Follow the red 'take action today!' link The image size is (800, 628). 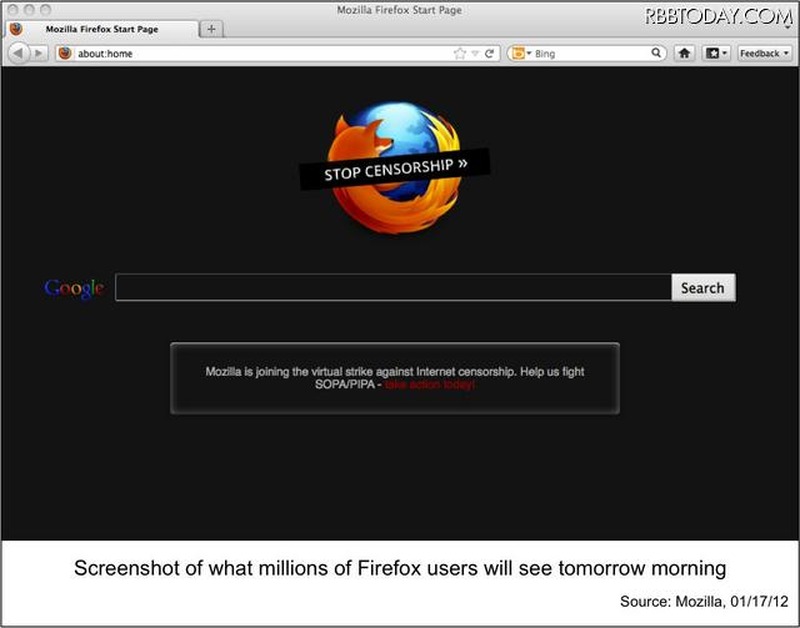429,384
